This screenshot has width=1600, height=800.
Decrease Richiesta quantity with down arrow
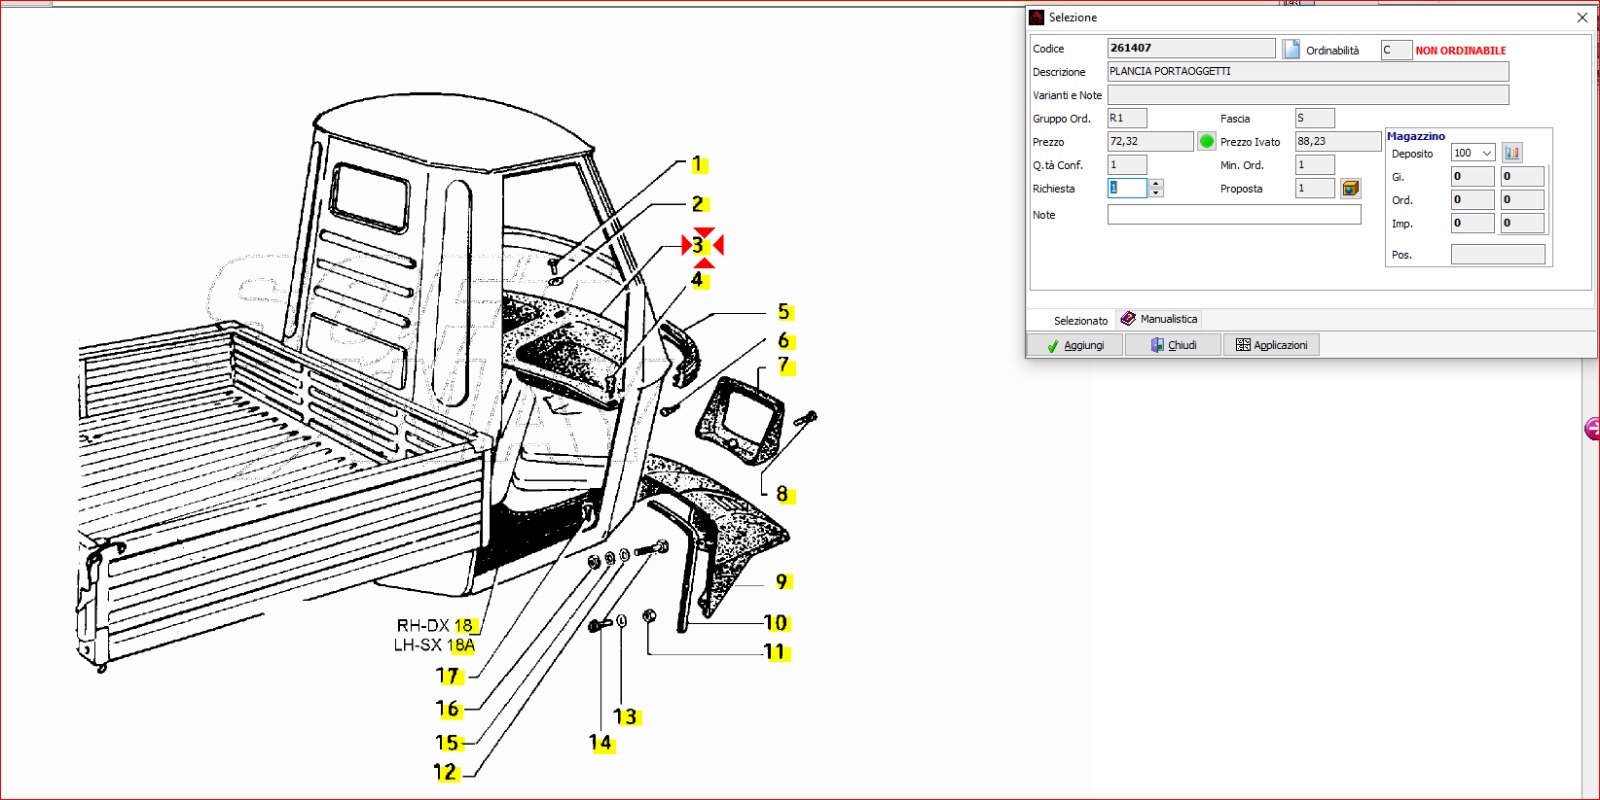(x=1156, y=193)
